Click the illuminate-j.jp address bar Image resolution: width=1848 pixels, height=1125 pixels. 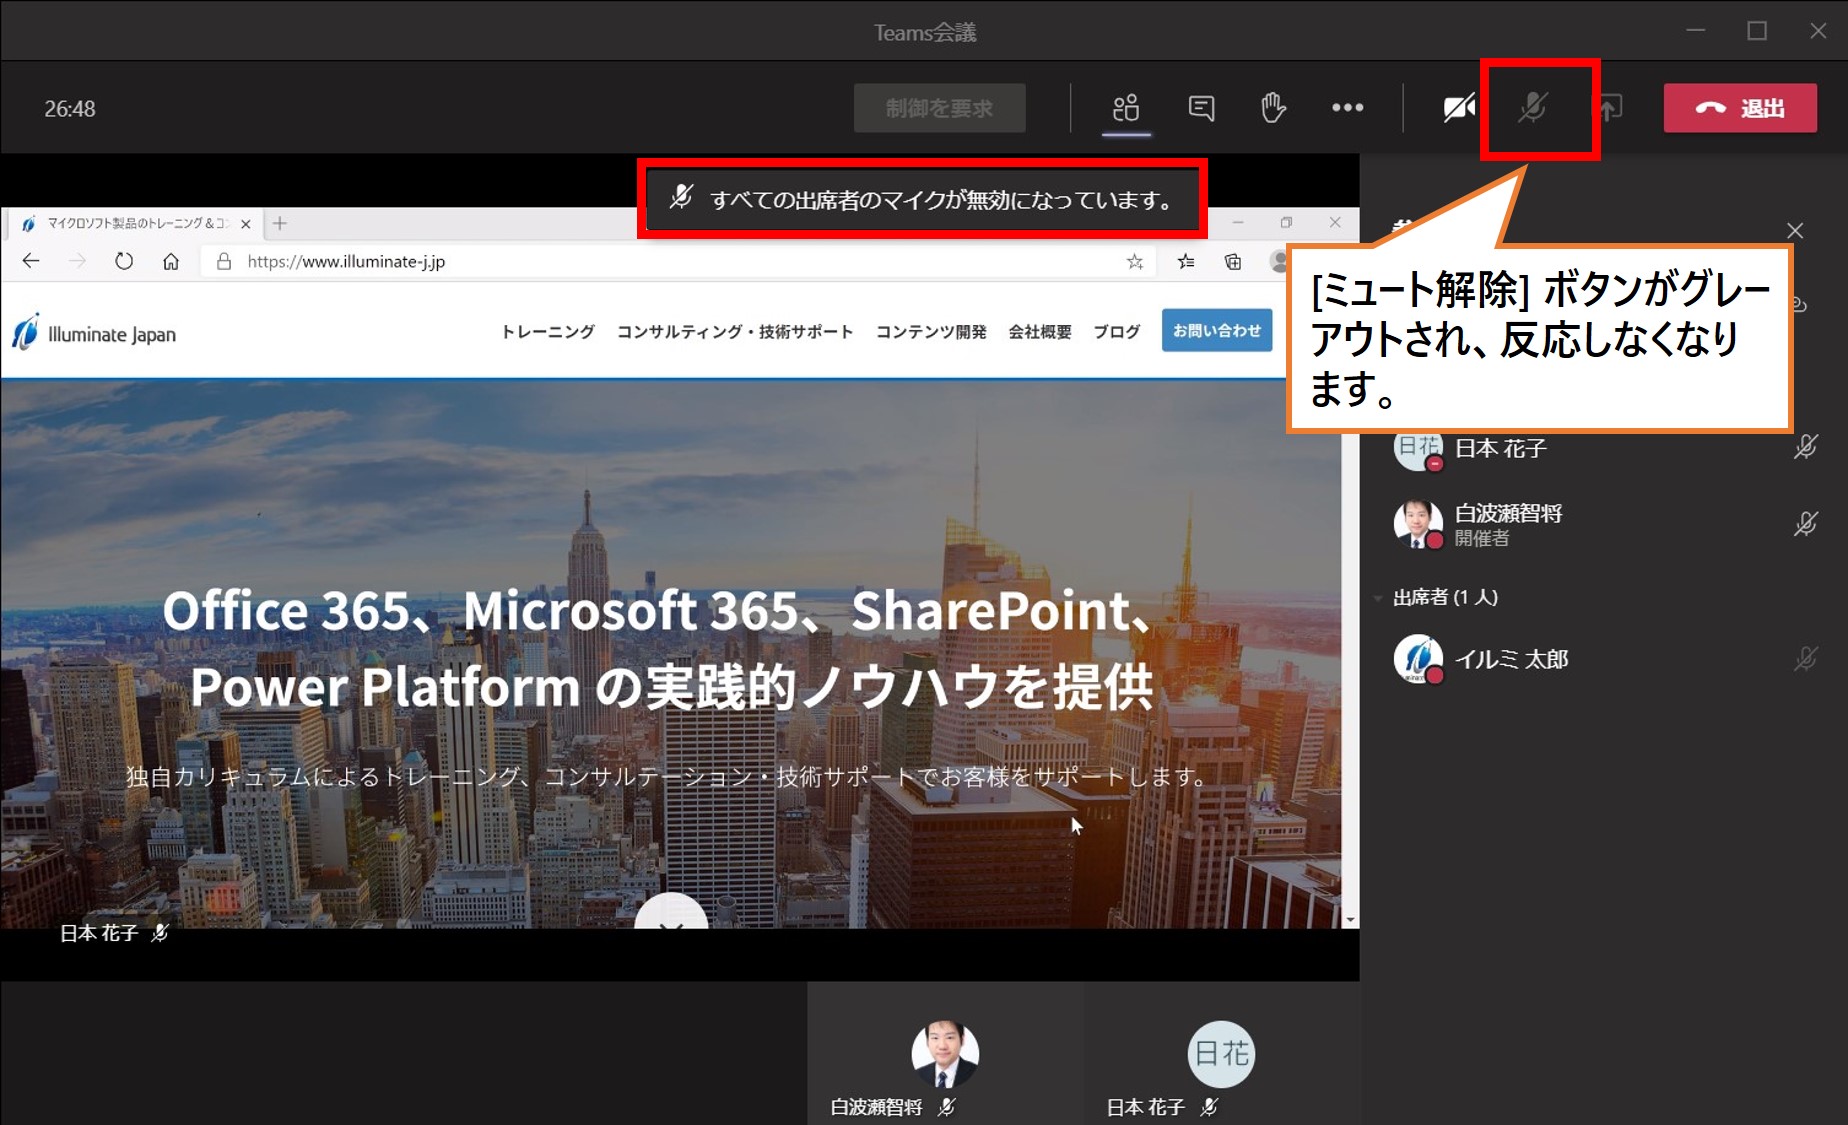679,261
